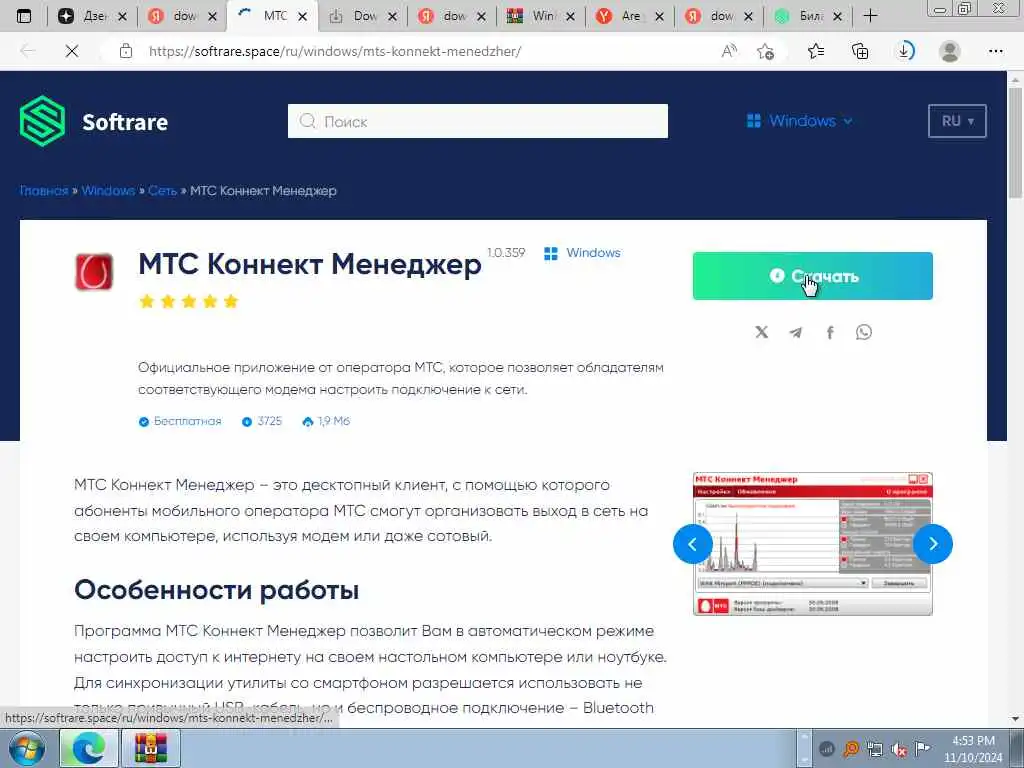Toggle Read aloud icon in address bar
1024x768 pixels.
tap(729, 51)
